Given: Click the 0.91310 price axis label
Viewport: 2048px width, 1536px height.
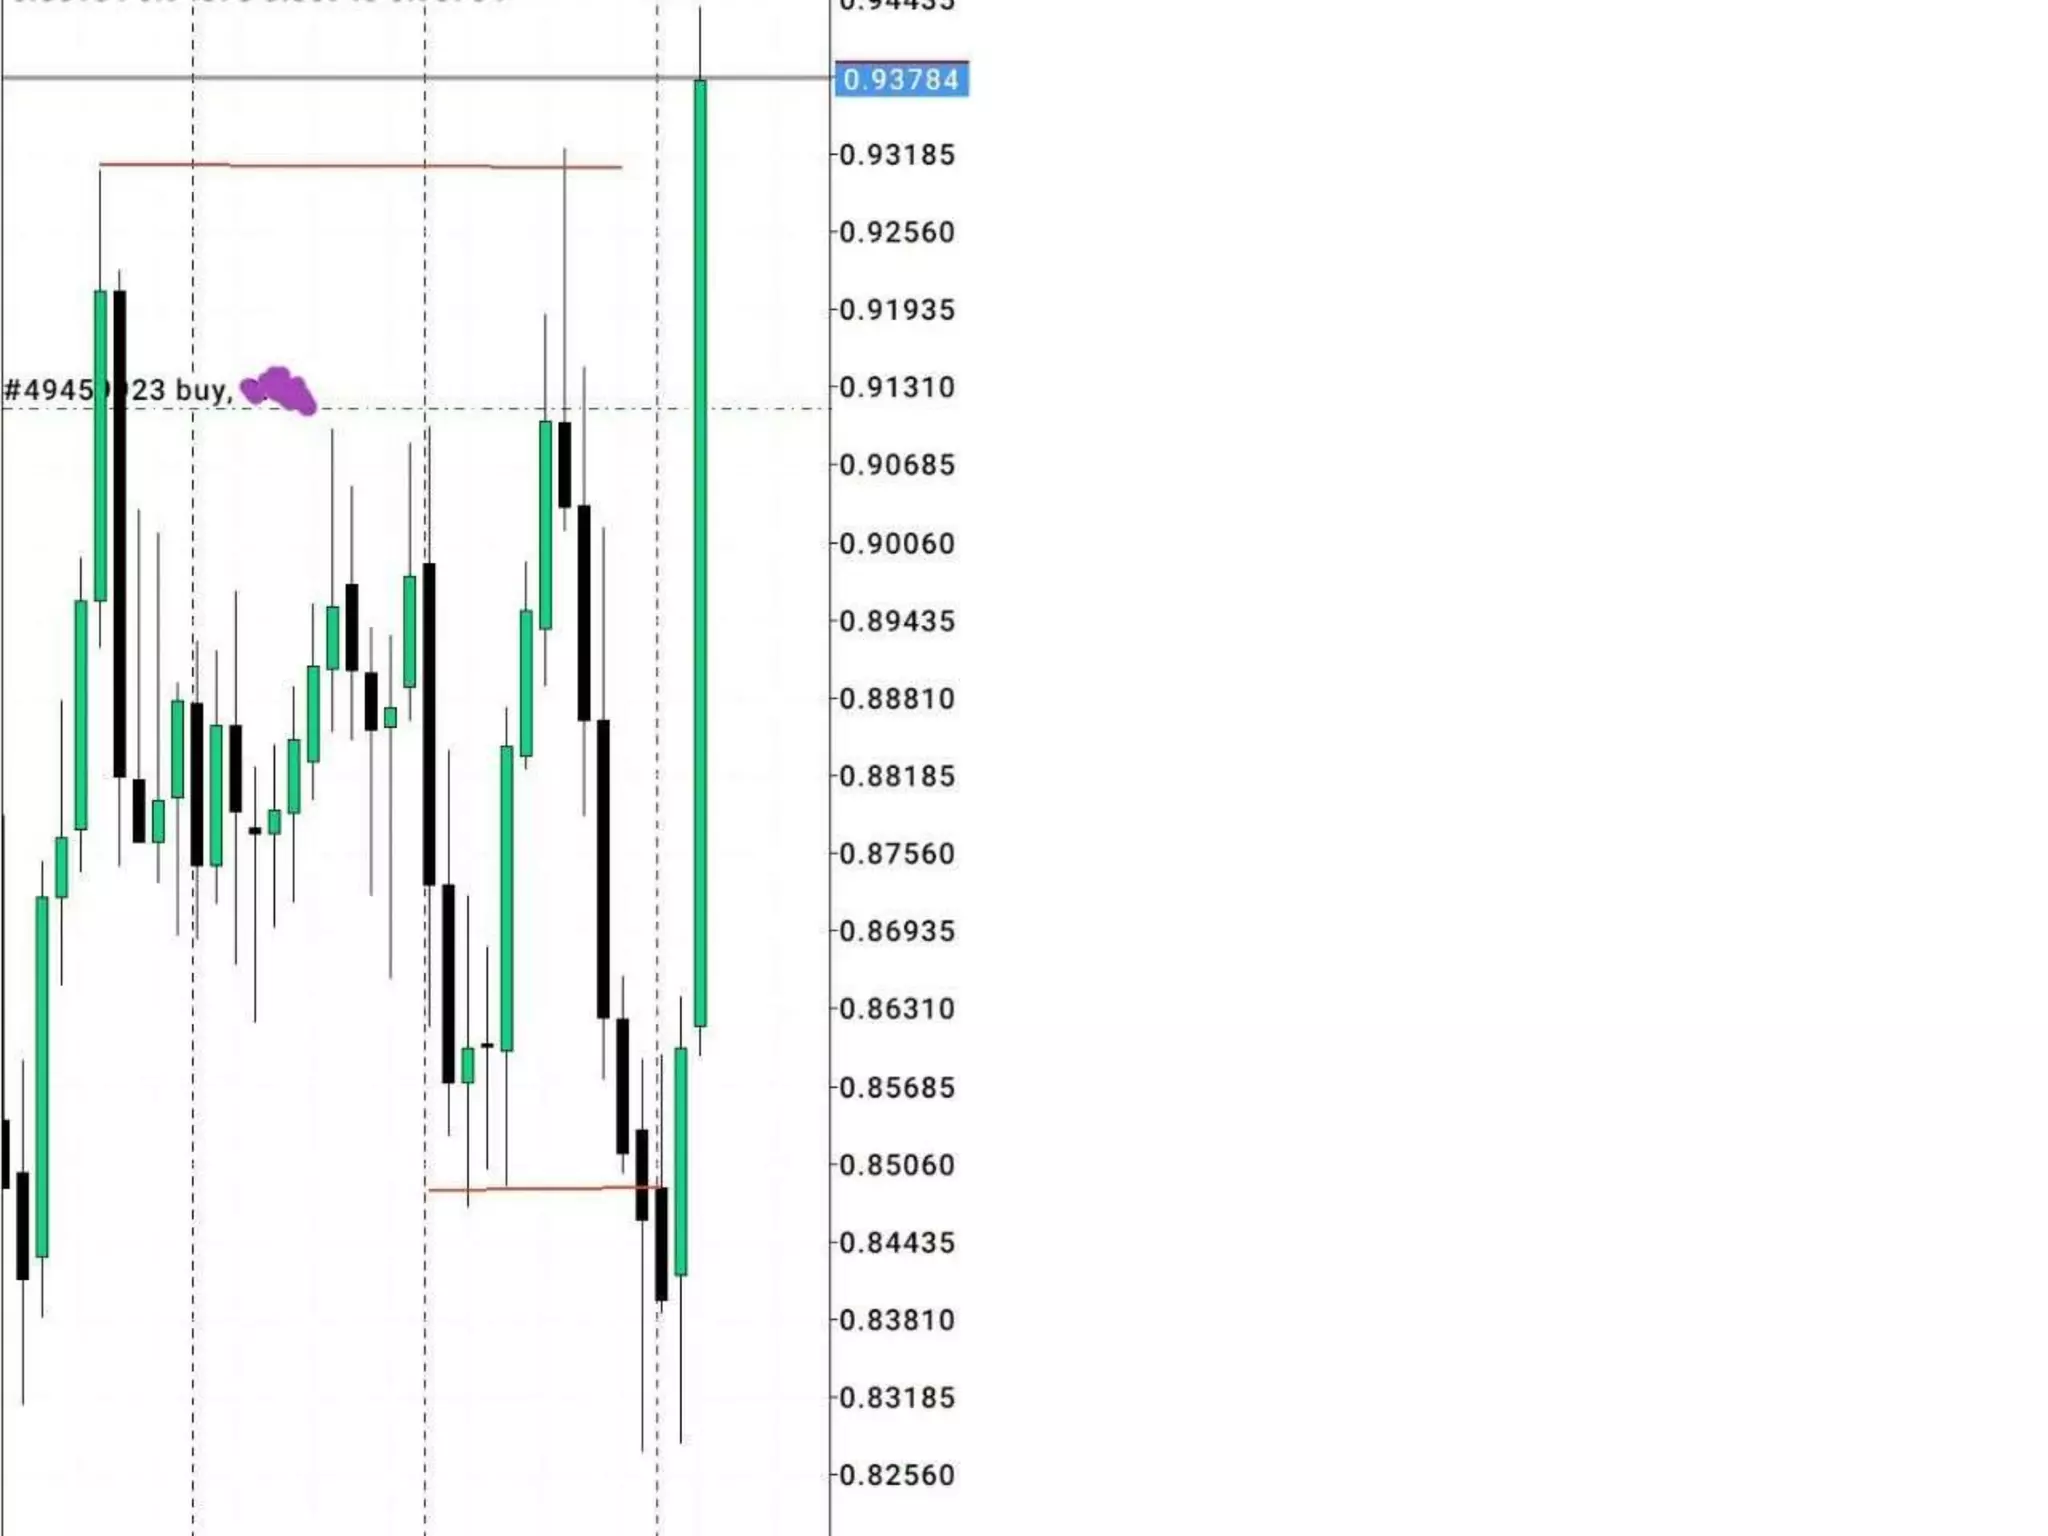Looking at the screenshot, I should pyautogui.click(x=897, y=387).
